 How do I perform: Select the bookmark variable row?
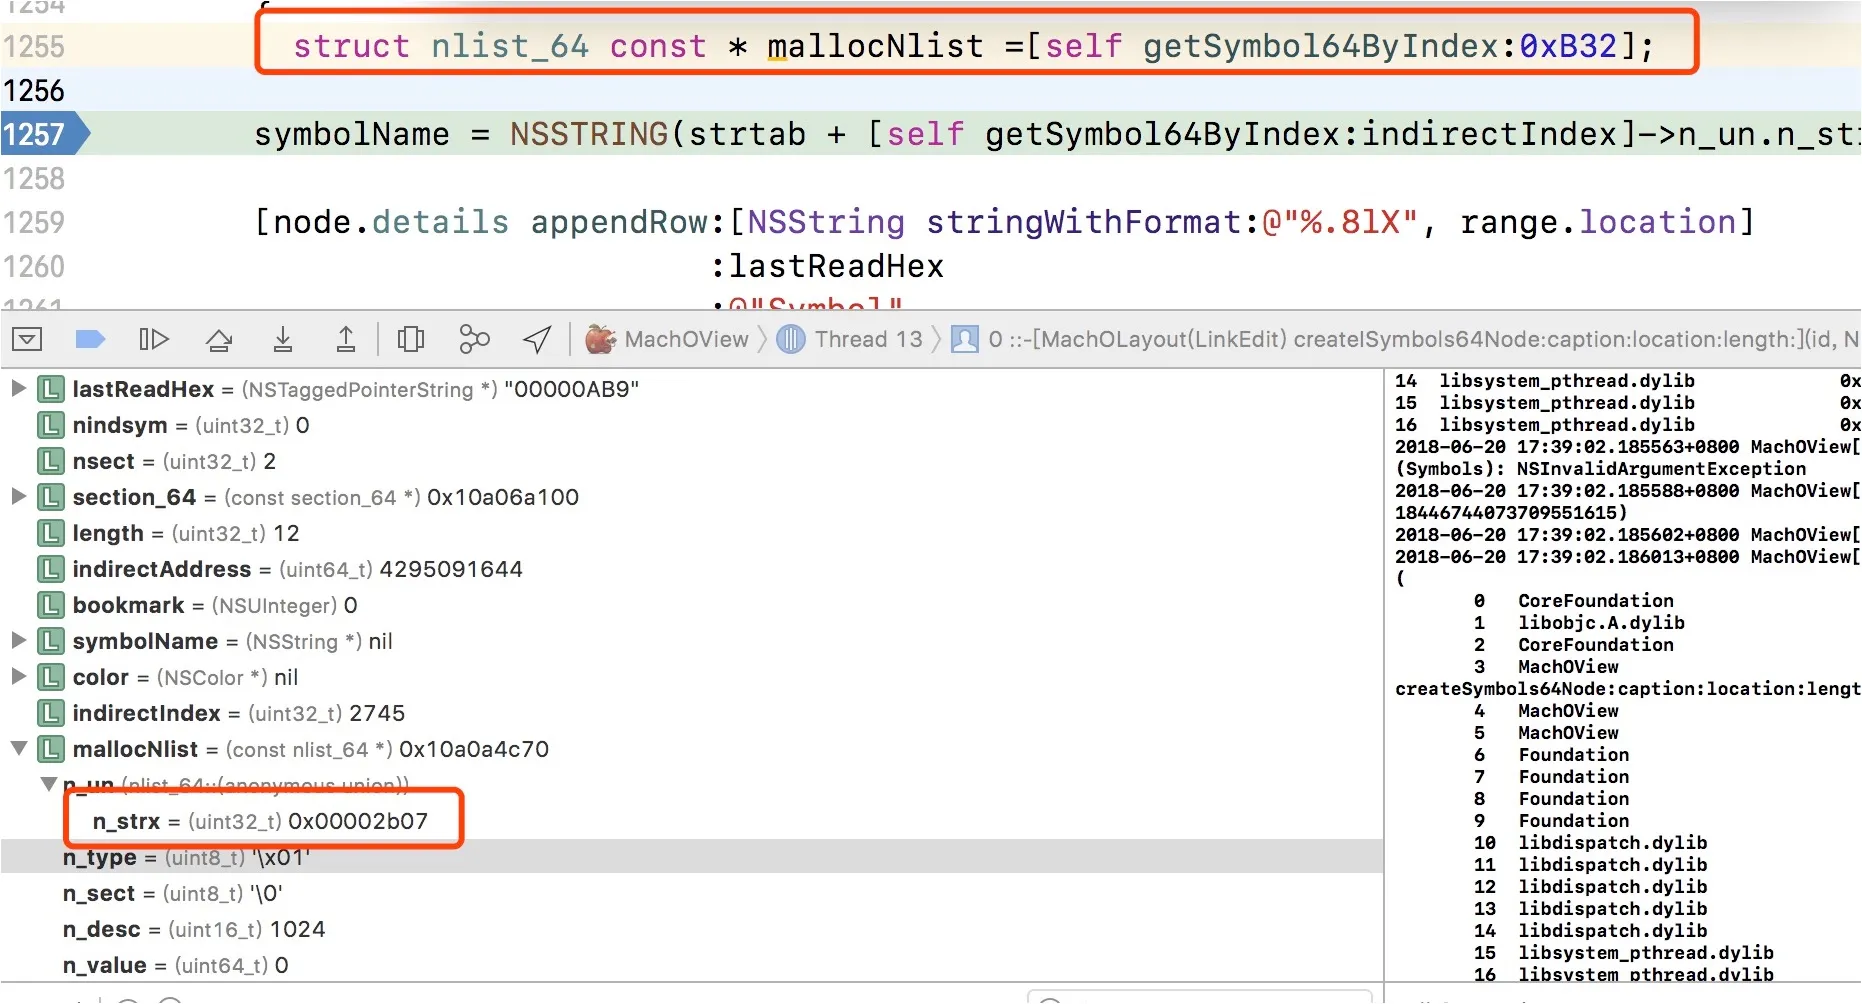[692, 605]
